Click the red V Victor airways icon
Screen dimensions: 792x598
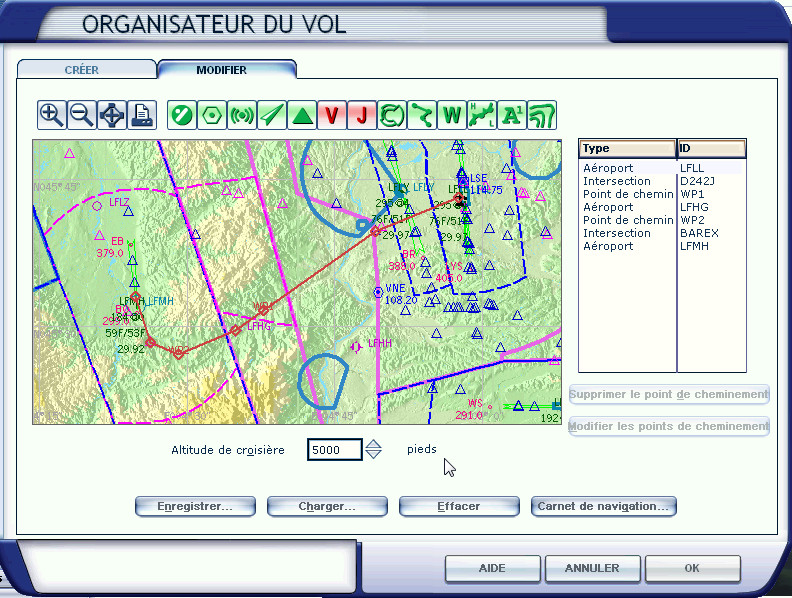(331, 115)
